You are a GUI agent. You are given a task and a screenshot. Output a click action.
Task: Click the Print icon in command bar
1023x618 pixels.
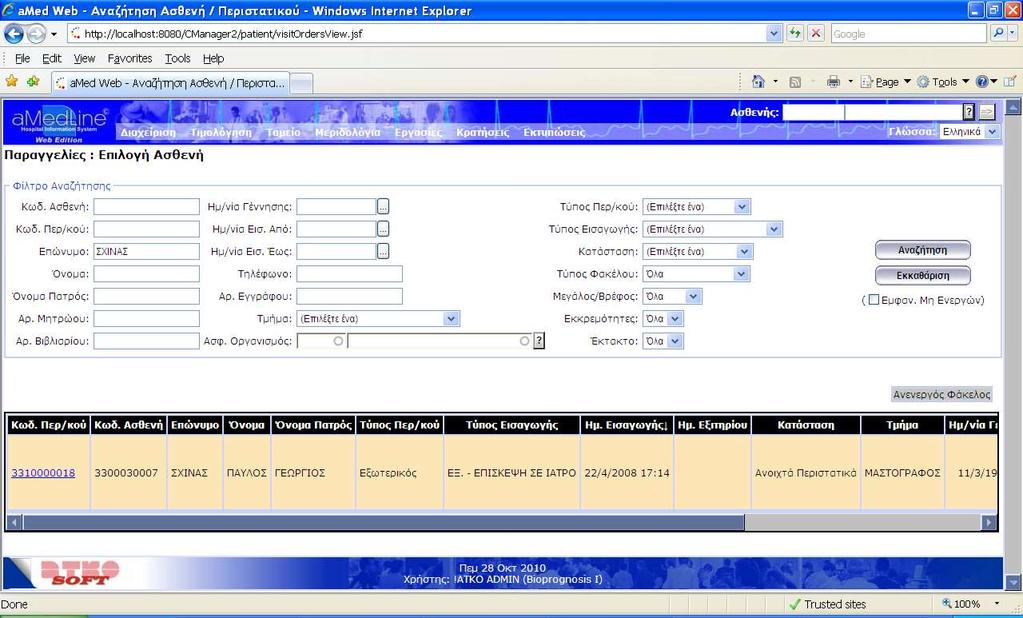tap(833, 82)
